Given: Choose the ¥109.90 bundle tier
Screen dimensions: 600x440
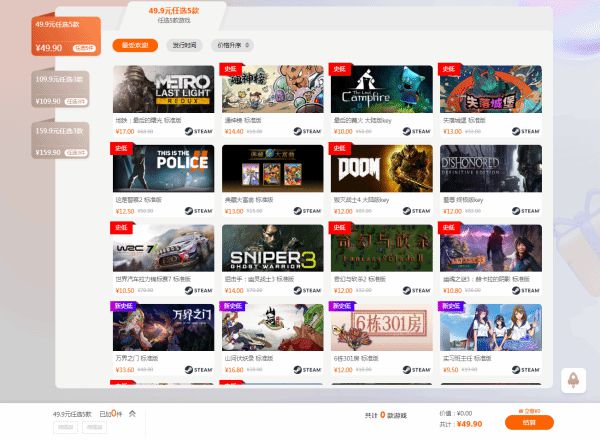Looking at the screenshot, I should pyautogui.click(x=60, y=89).
